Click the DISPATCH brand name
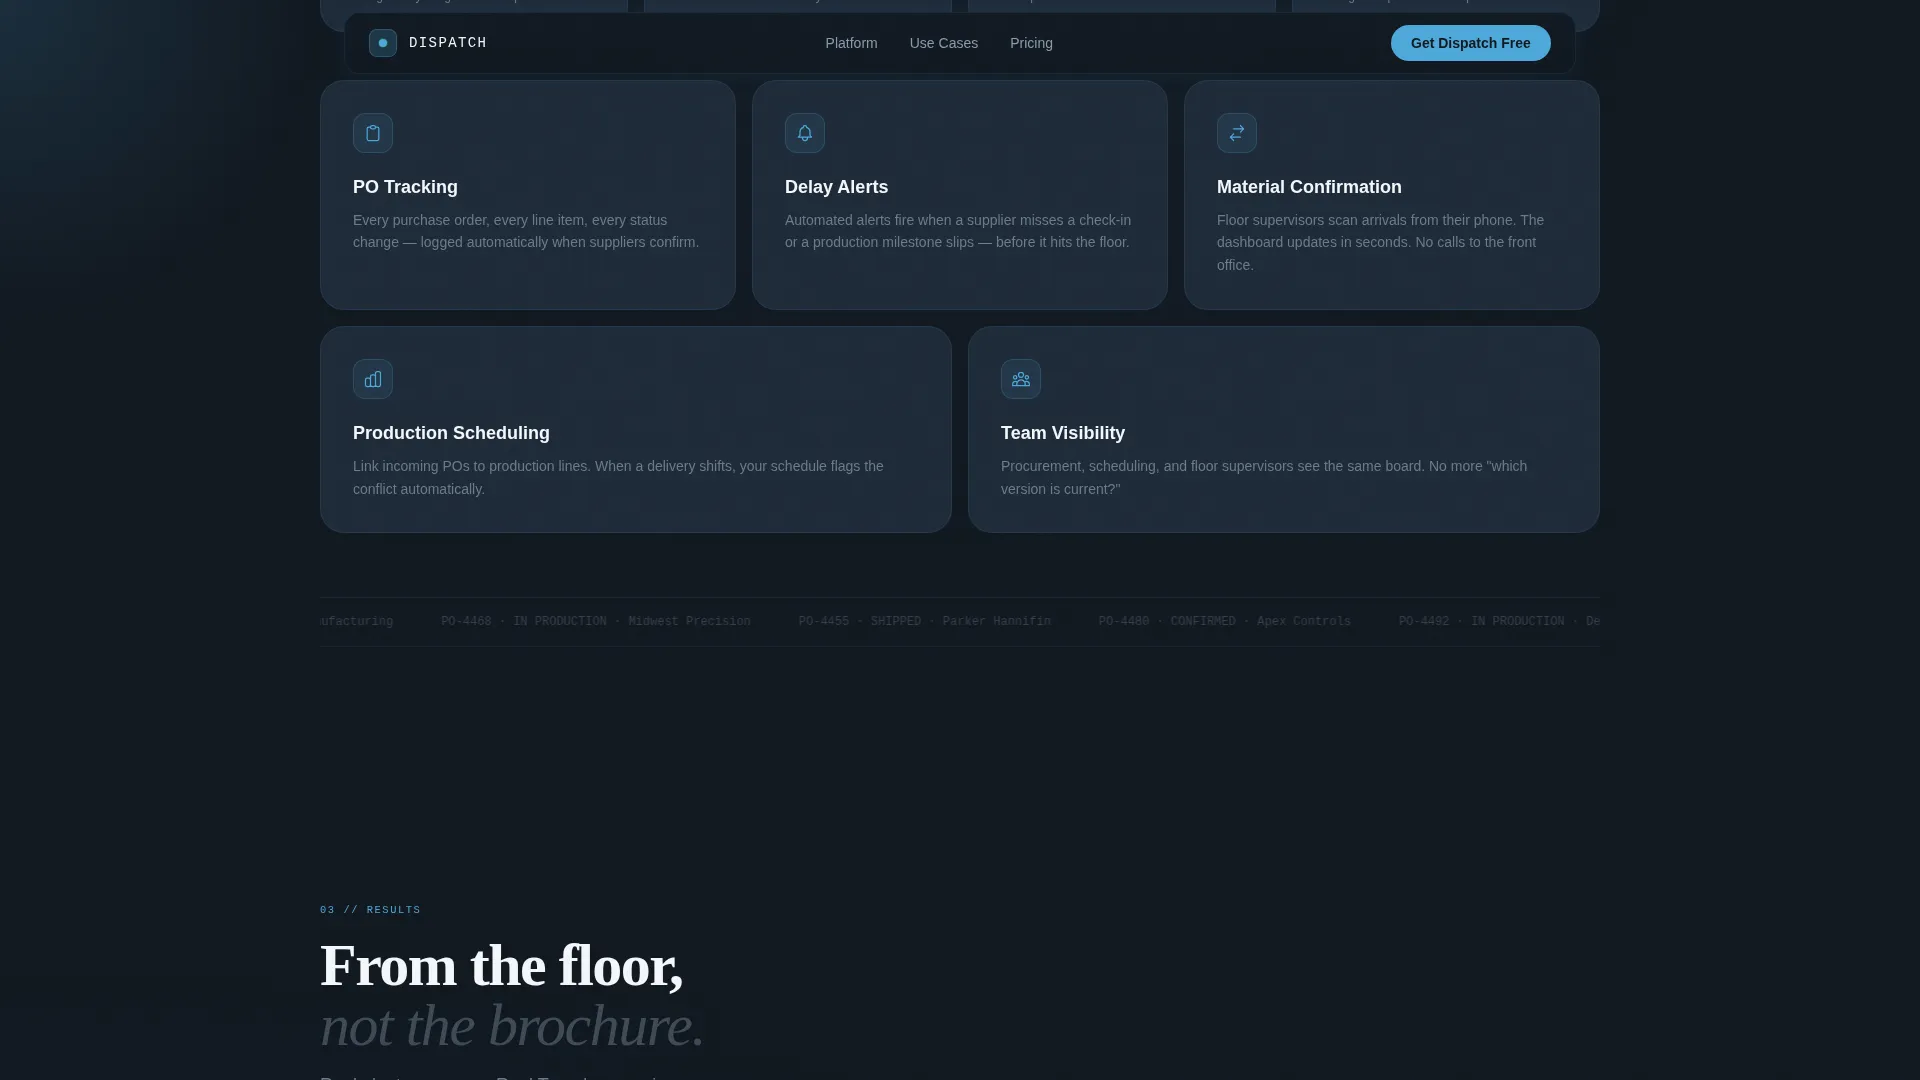Screen dimensions: 1920x1080 pos(448,43)
